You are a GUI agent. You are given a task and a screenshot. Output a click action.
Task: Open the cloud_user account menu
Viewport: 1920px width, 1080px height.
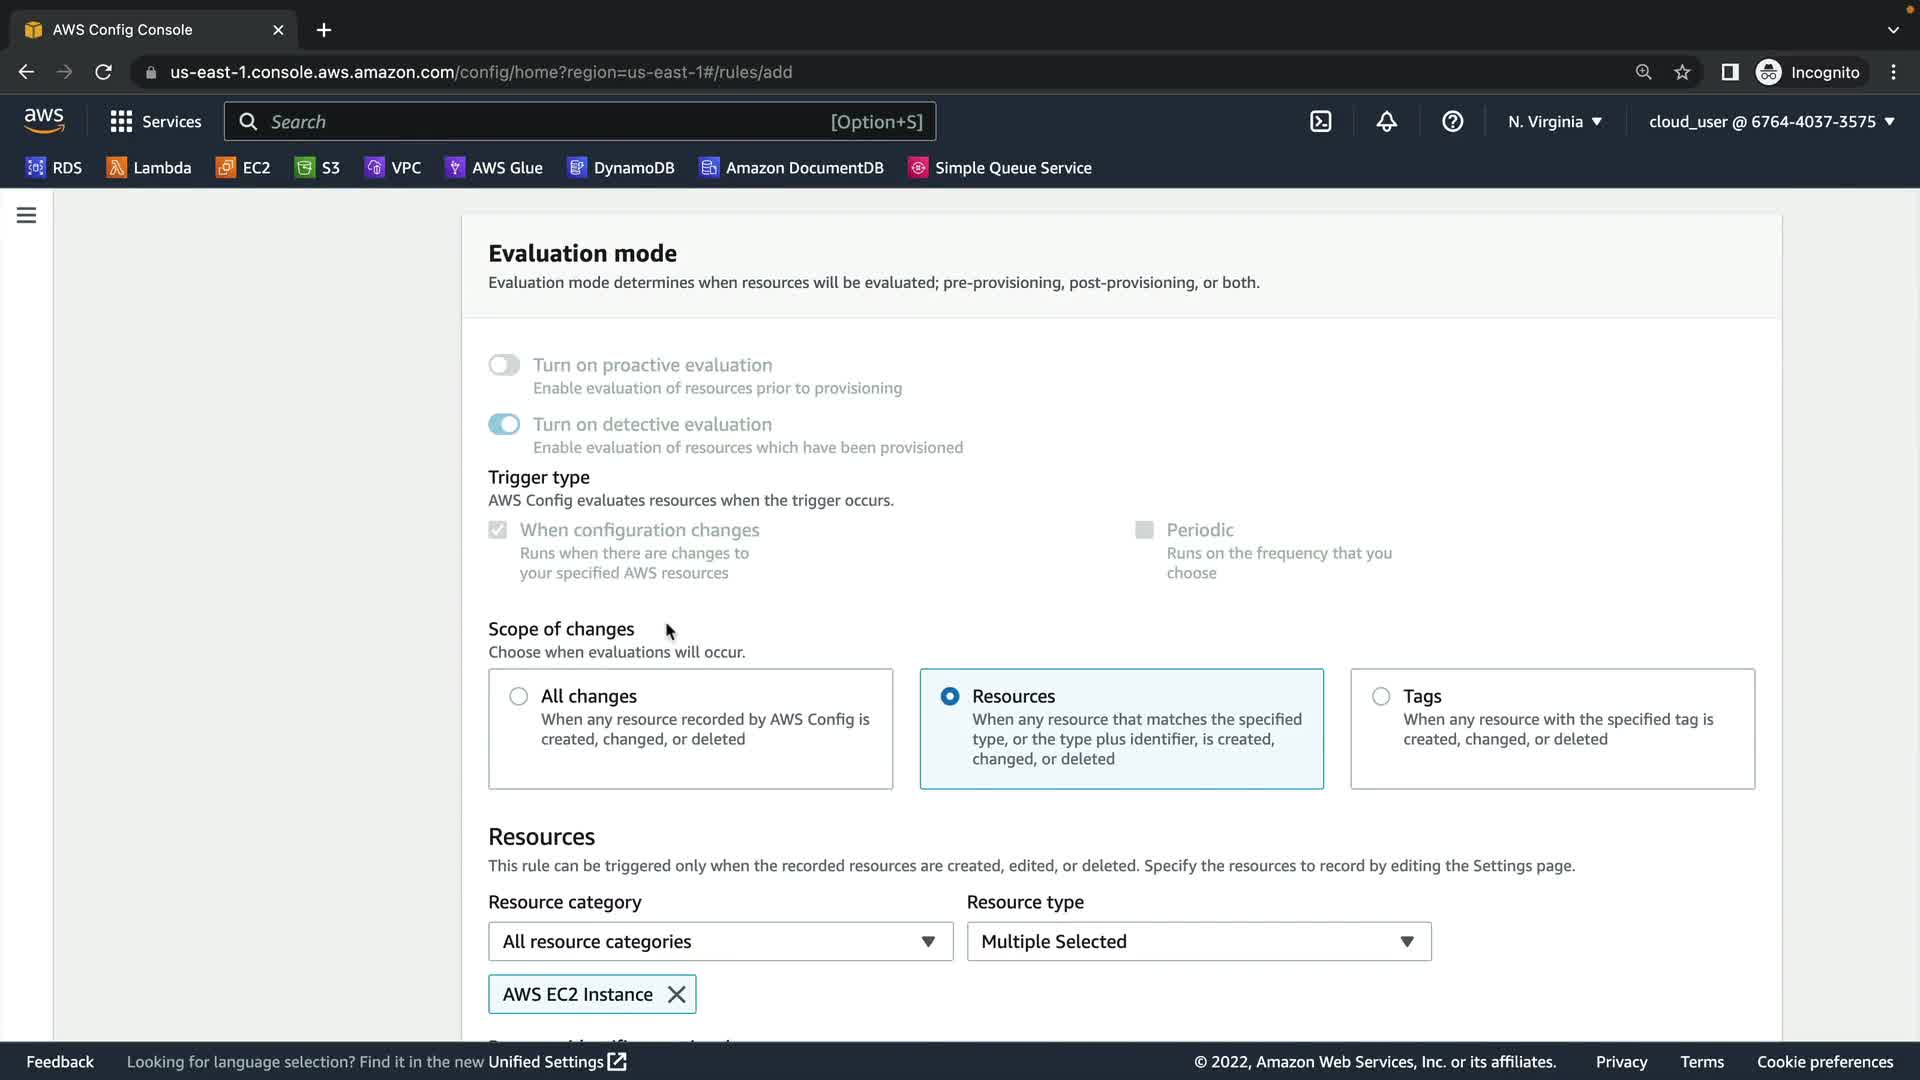[1771, 122]
